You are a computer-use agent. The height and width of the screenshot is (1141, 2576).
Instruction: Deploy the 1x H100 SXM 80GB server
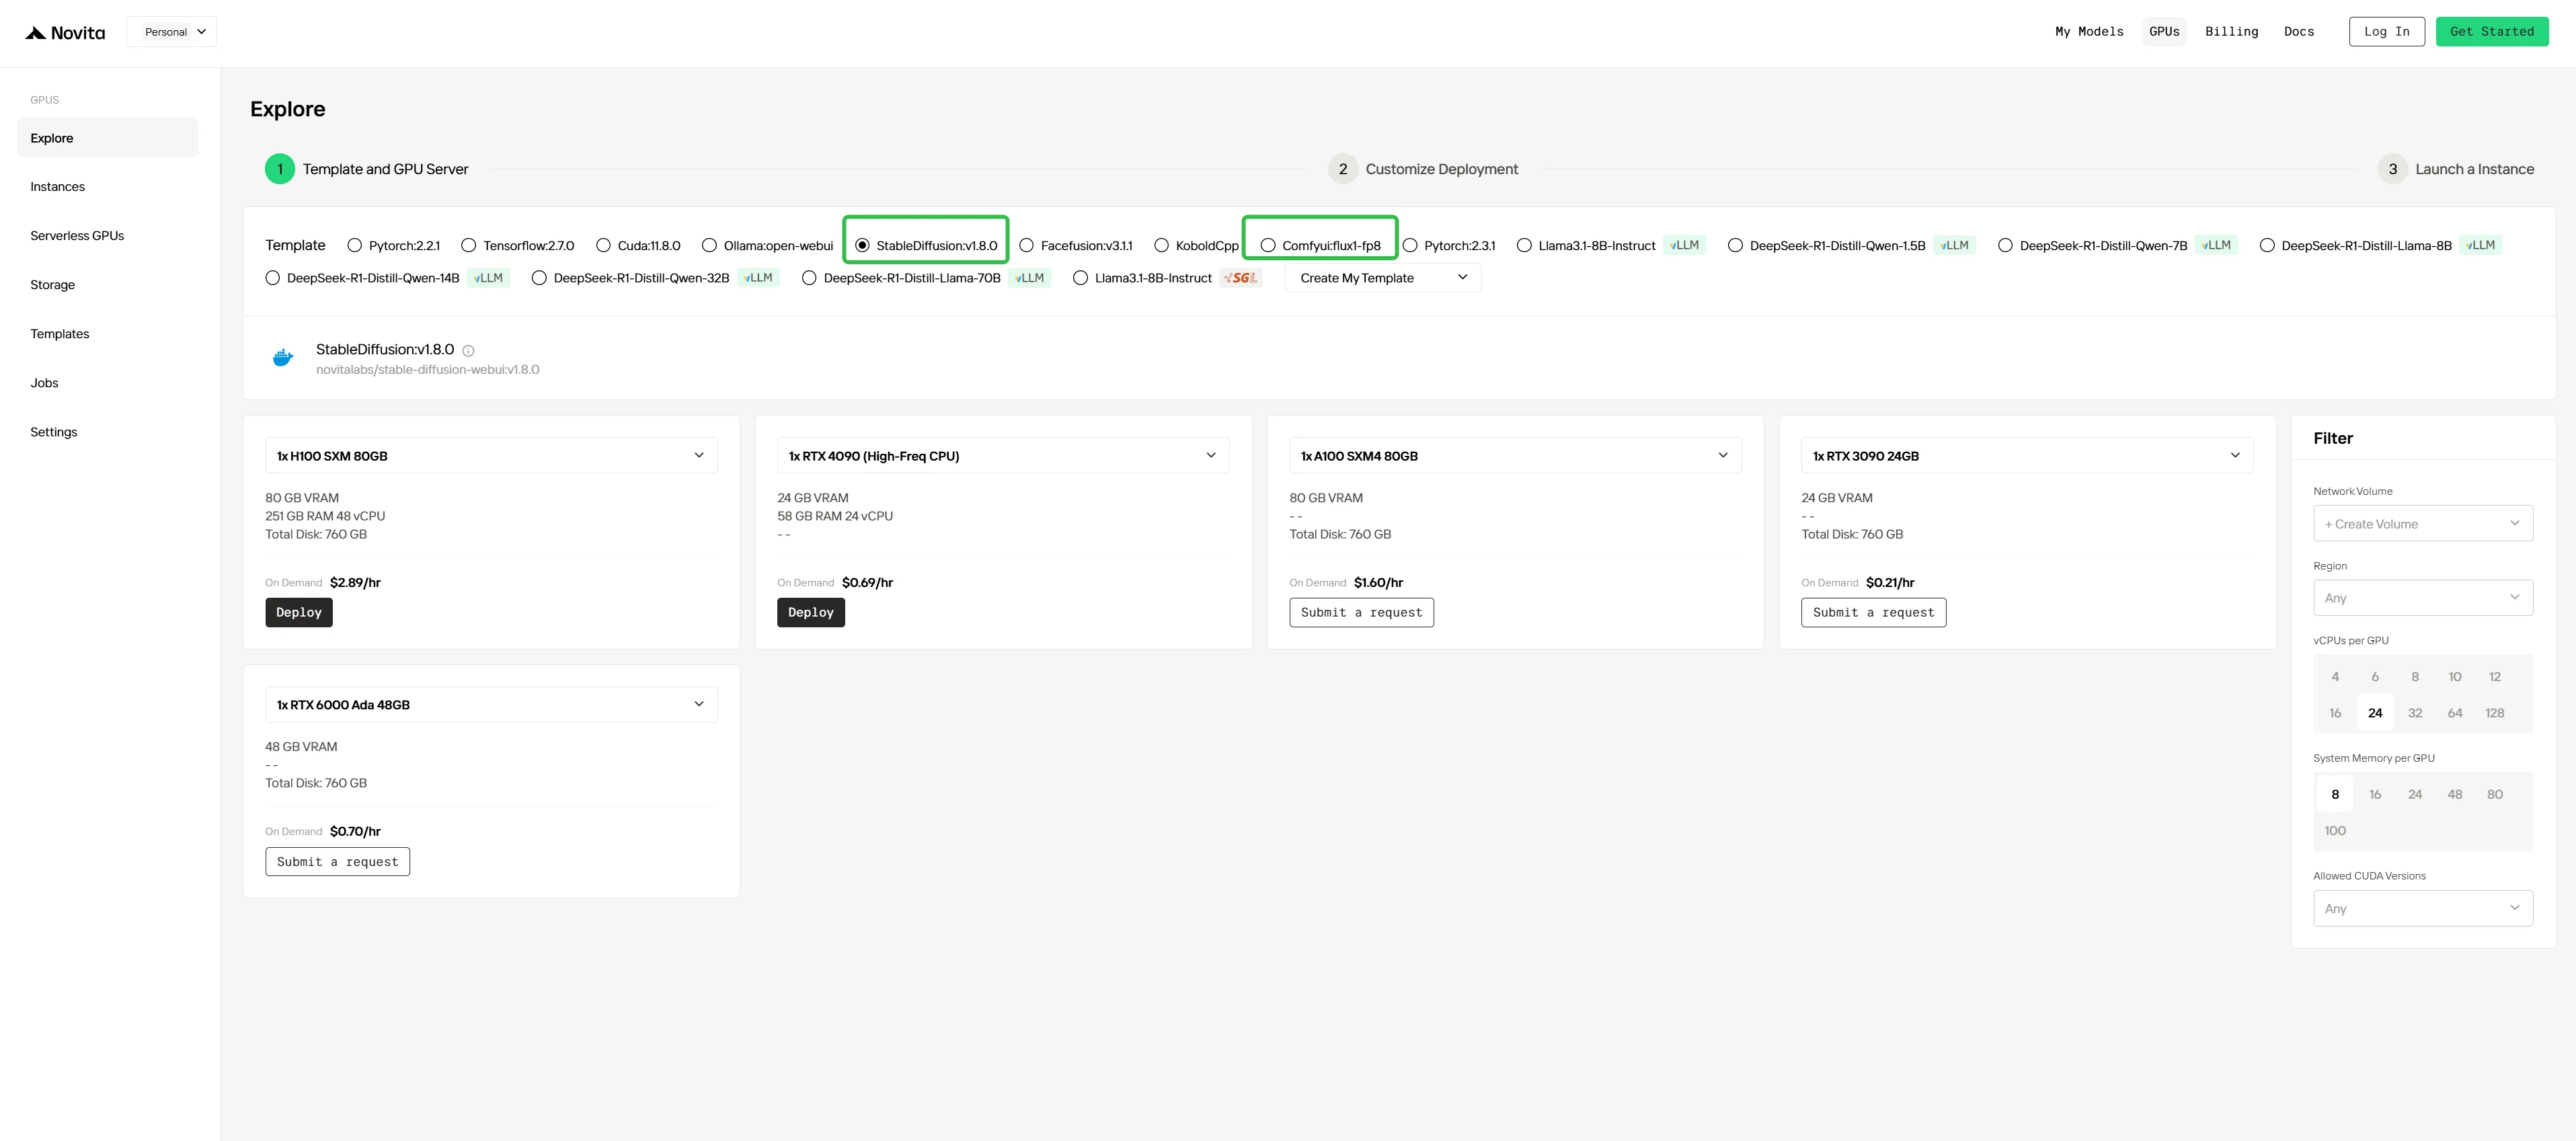click(299, 613)
